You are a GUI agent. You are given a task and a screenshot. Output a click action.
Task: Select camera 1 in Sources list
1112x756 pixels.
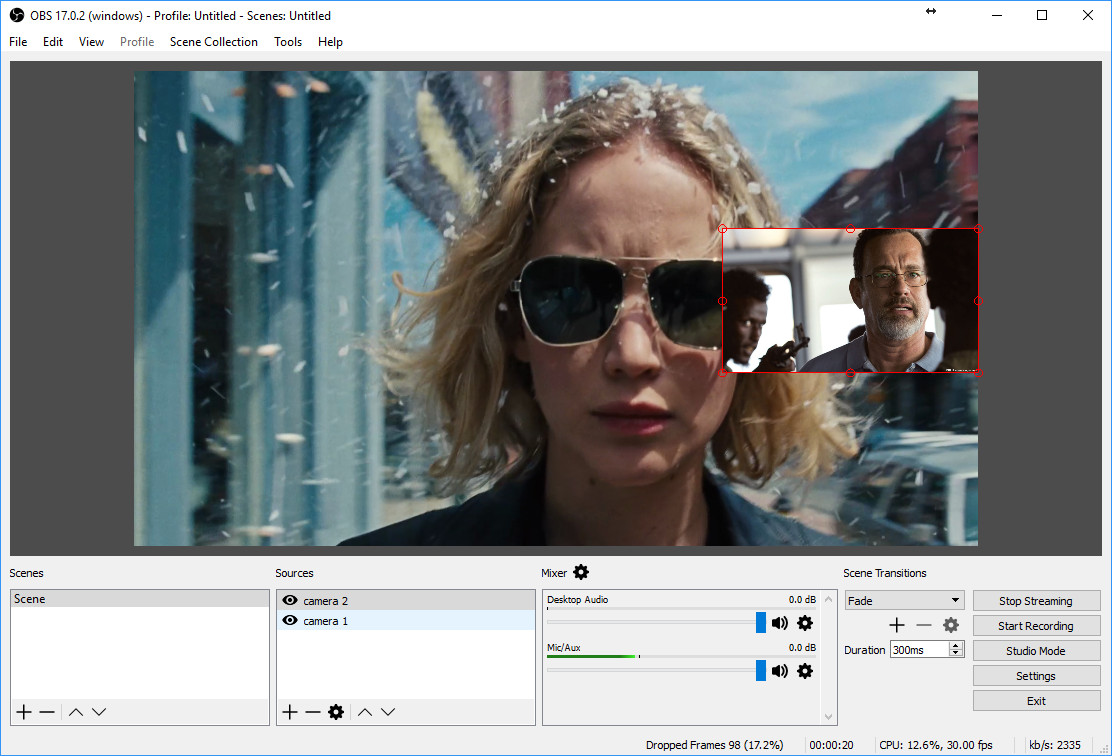pos(406,621)
